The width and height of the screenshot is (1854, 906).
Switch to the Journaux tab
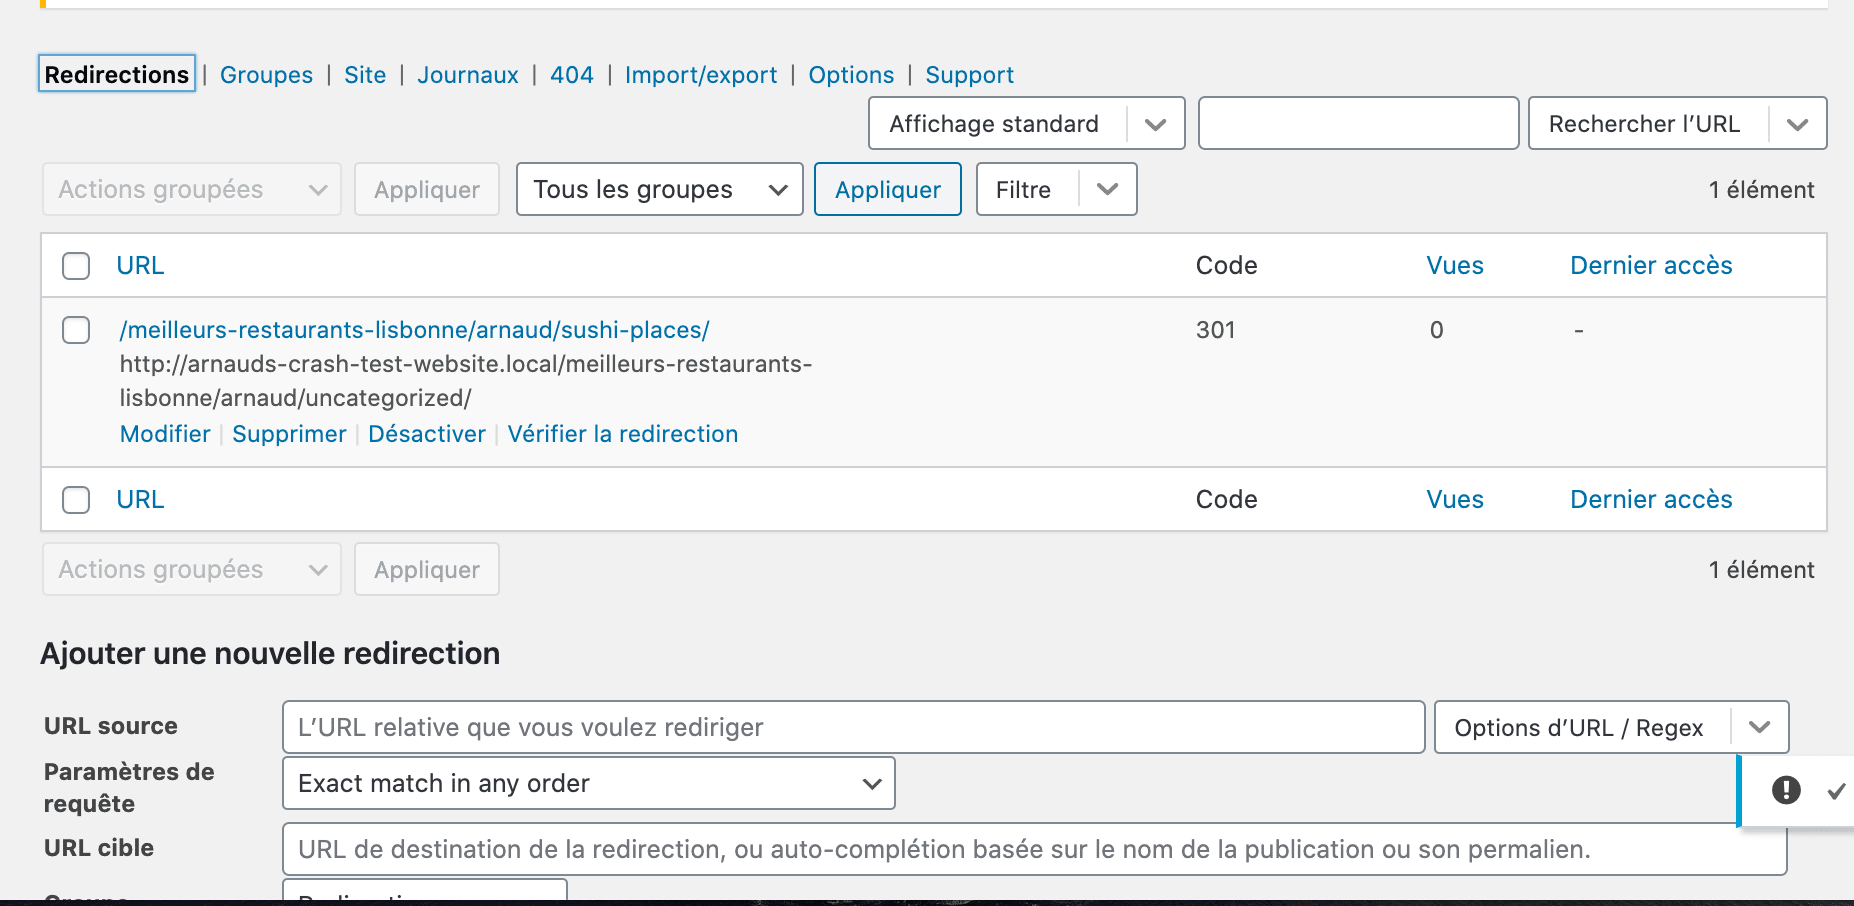coord(467,74)
